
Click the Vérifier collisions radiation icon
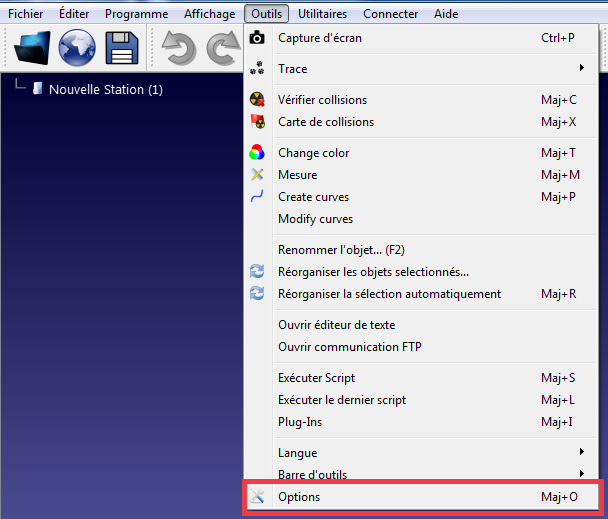(257, 99)
